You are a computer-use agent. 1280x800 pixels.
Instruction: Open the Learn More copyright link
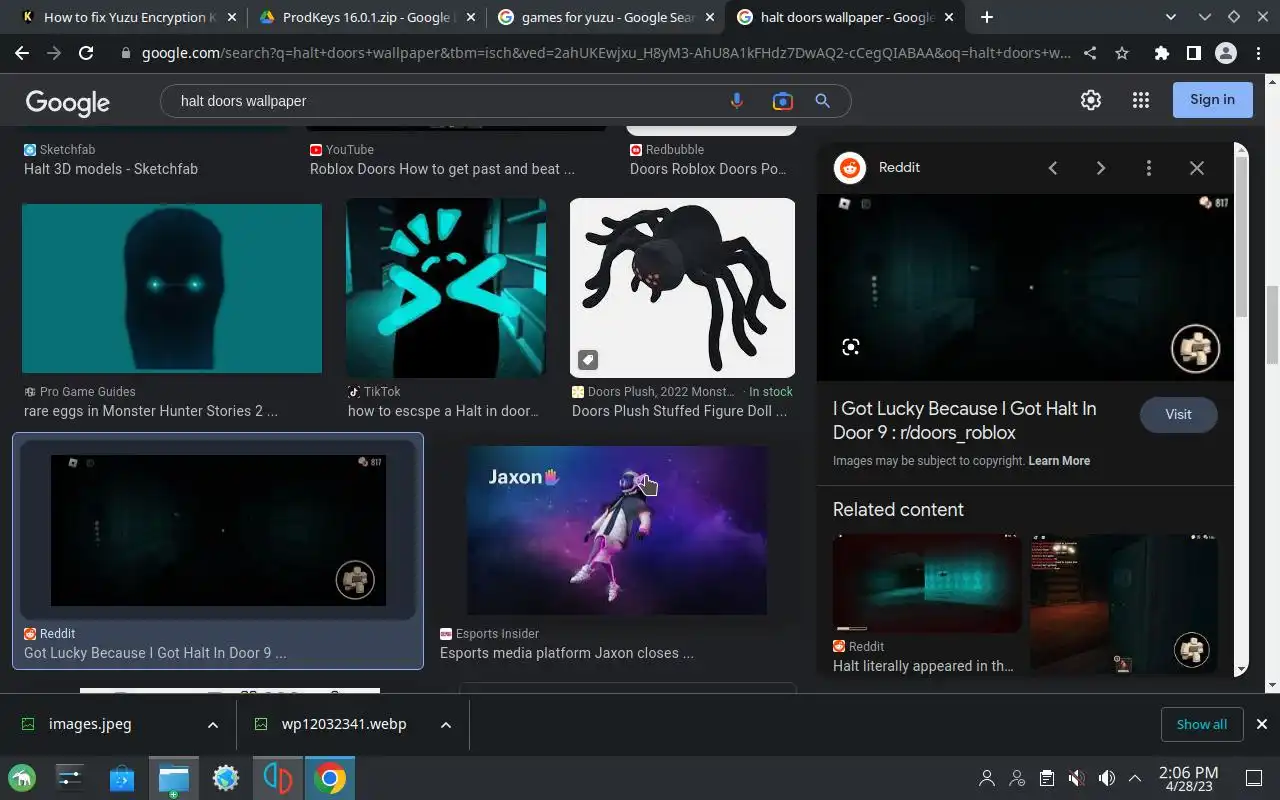1059,461
